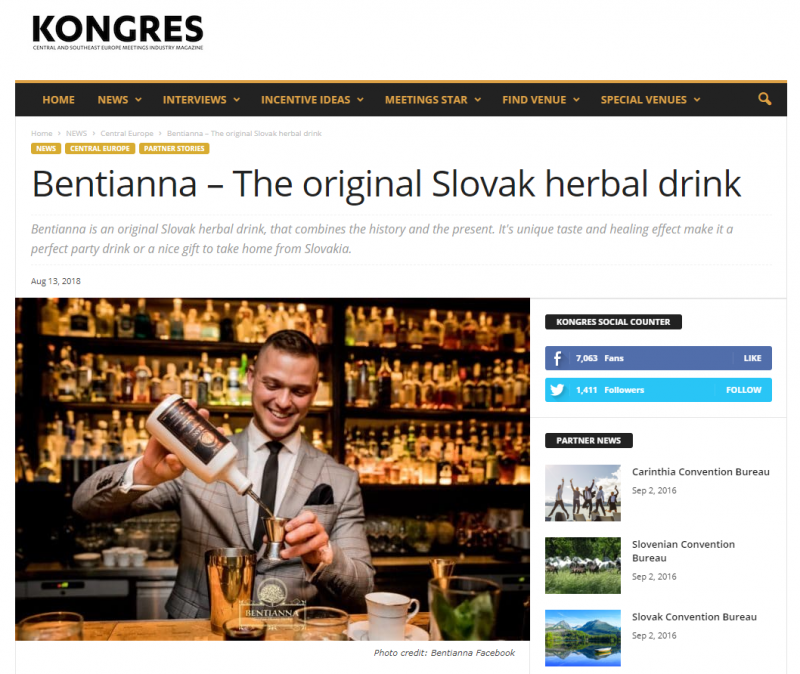Viewport: 800px width, 674px height.
Task: Click the Facebook logo icon
Action: [557, 358]
